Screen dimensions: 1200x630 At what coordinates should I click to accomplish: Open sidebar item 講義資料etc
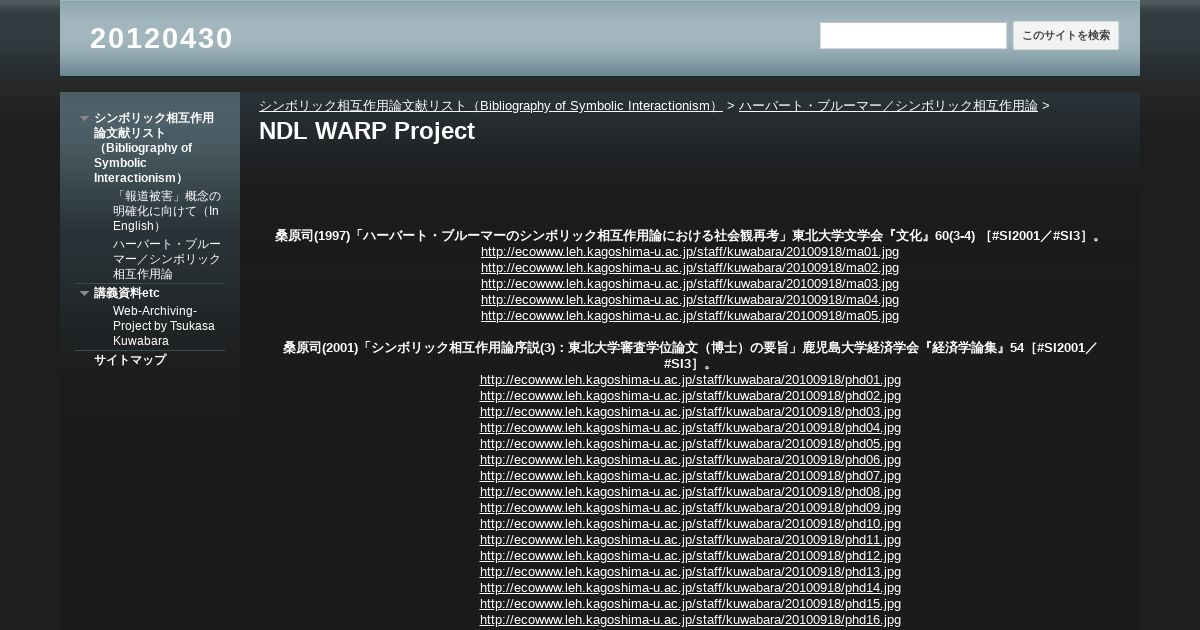click(x=127, y=293)
